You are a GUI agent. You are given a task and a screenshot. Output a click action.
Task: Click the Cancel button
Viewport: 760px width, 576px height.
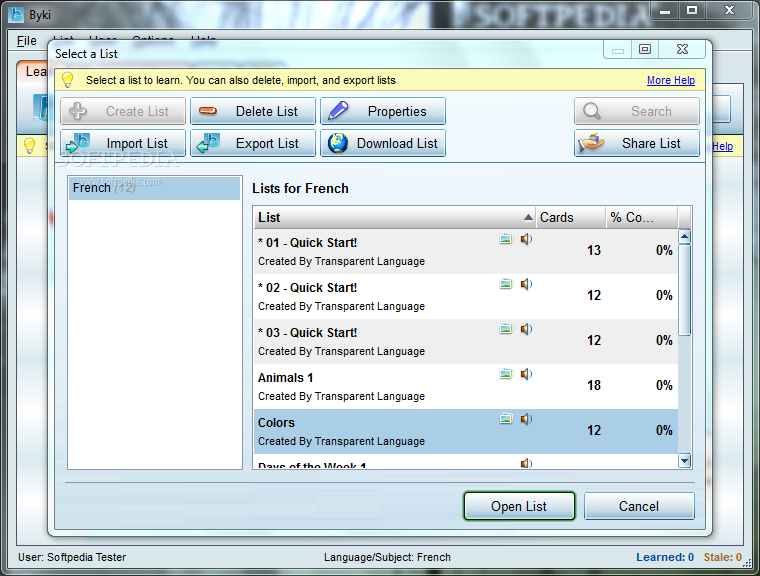pos(639,506)
